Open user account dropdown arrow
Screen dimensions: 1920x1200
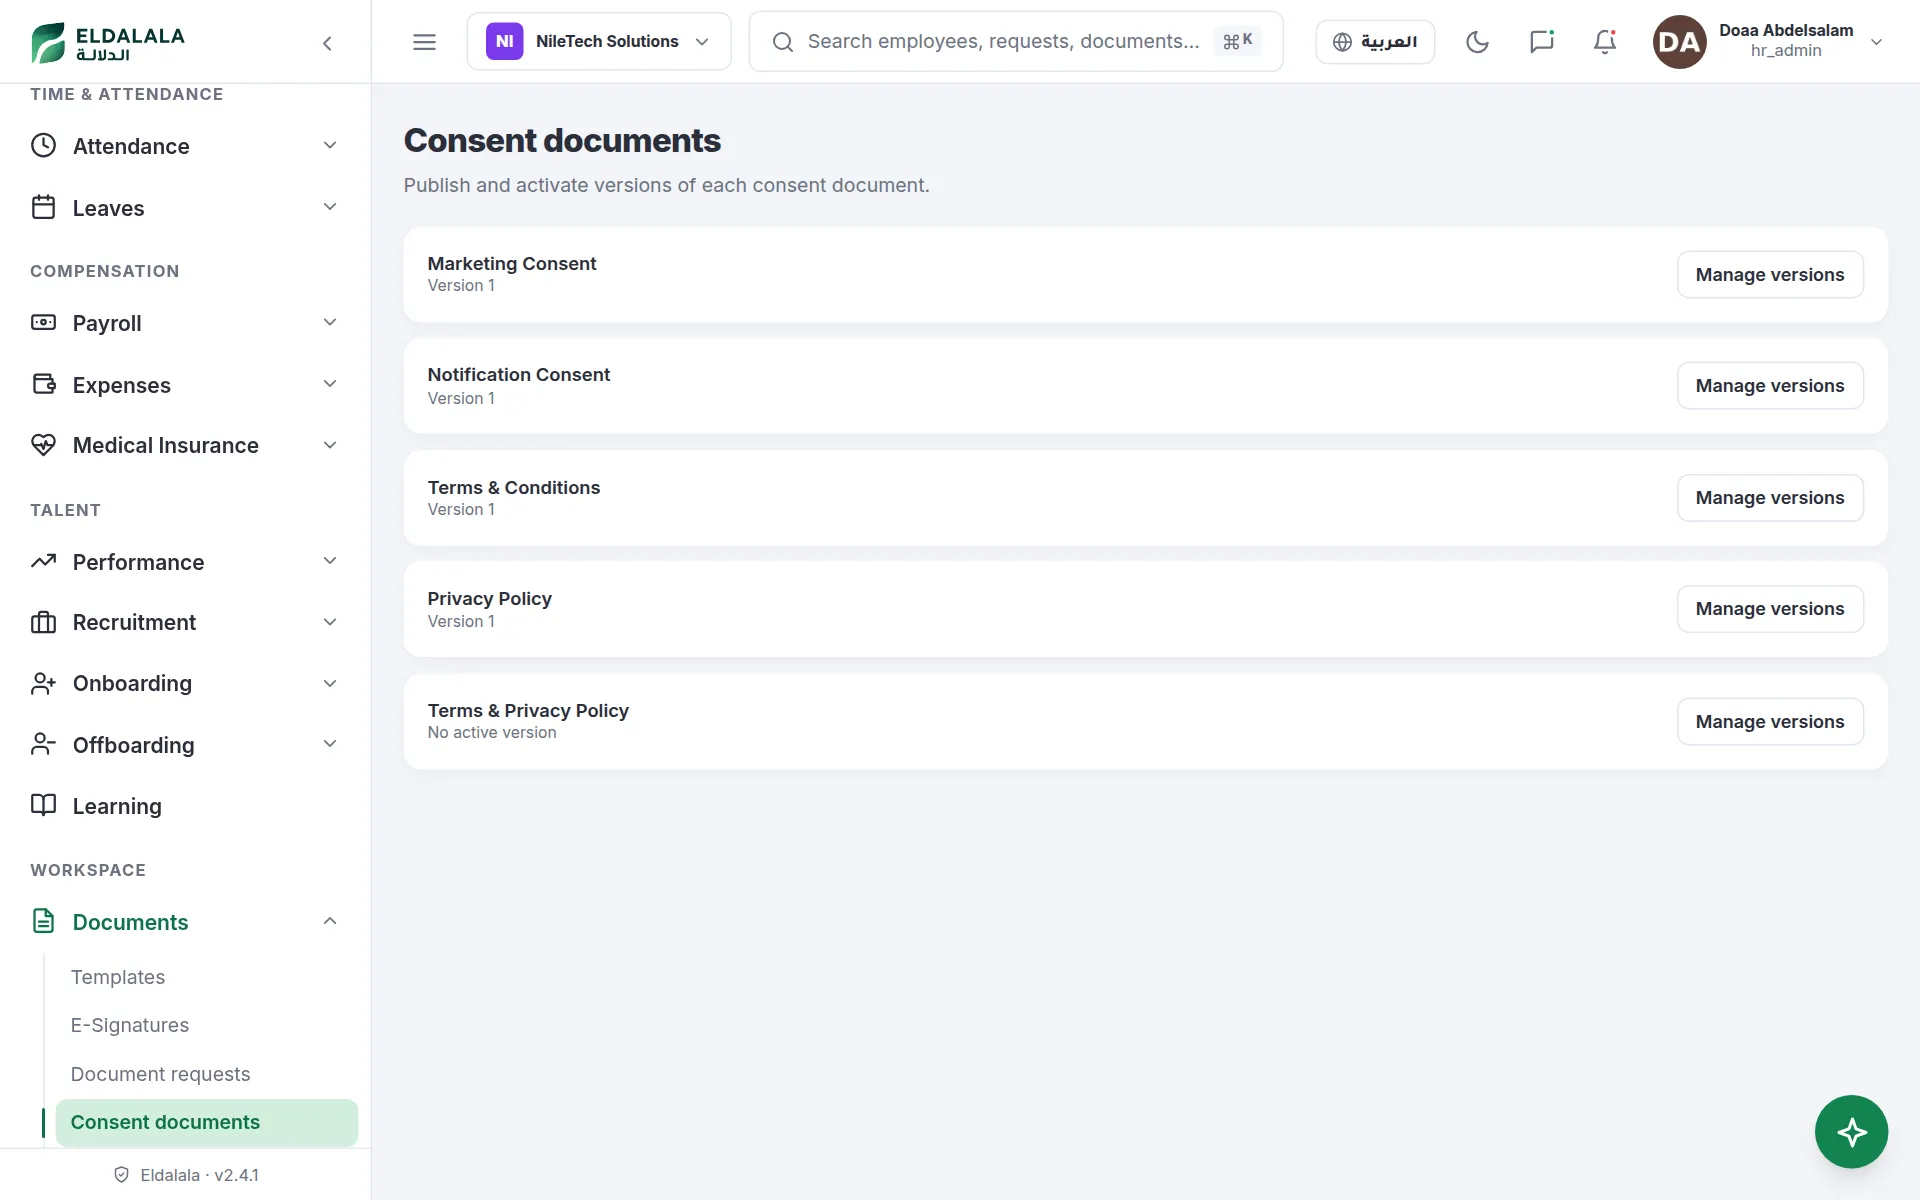tap(1876, 42)
